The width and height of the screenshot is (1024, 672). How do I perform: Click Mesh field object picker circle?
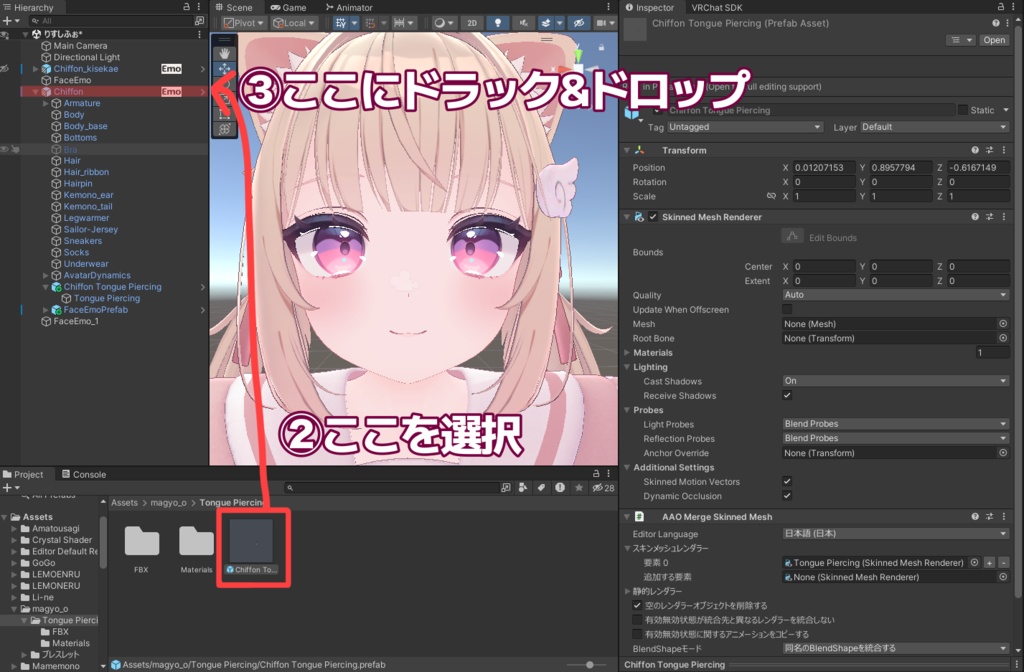tap(1002, 324)
